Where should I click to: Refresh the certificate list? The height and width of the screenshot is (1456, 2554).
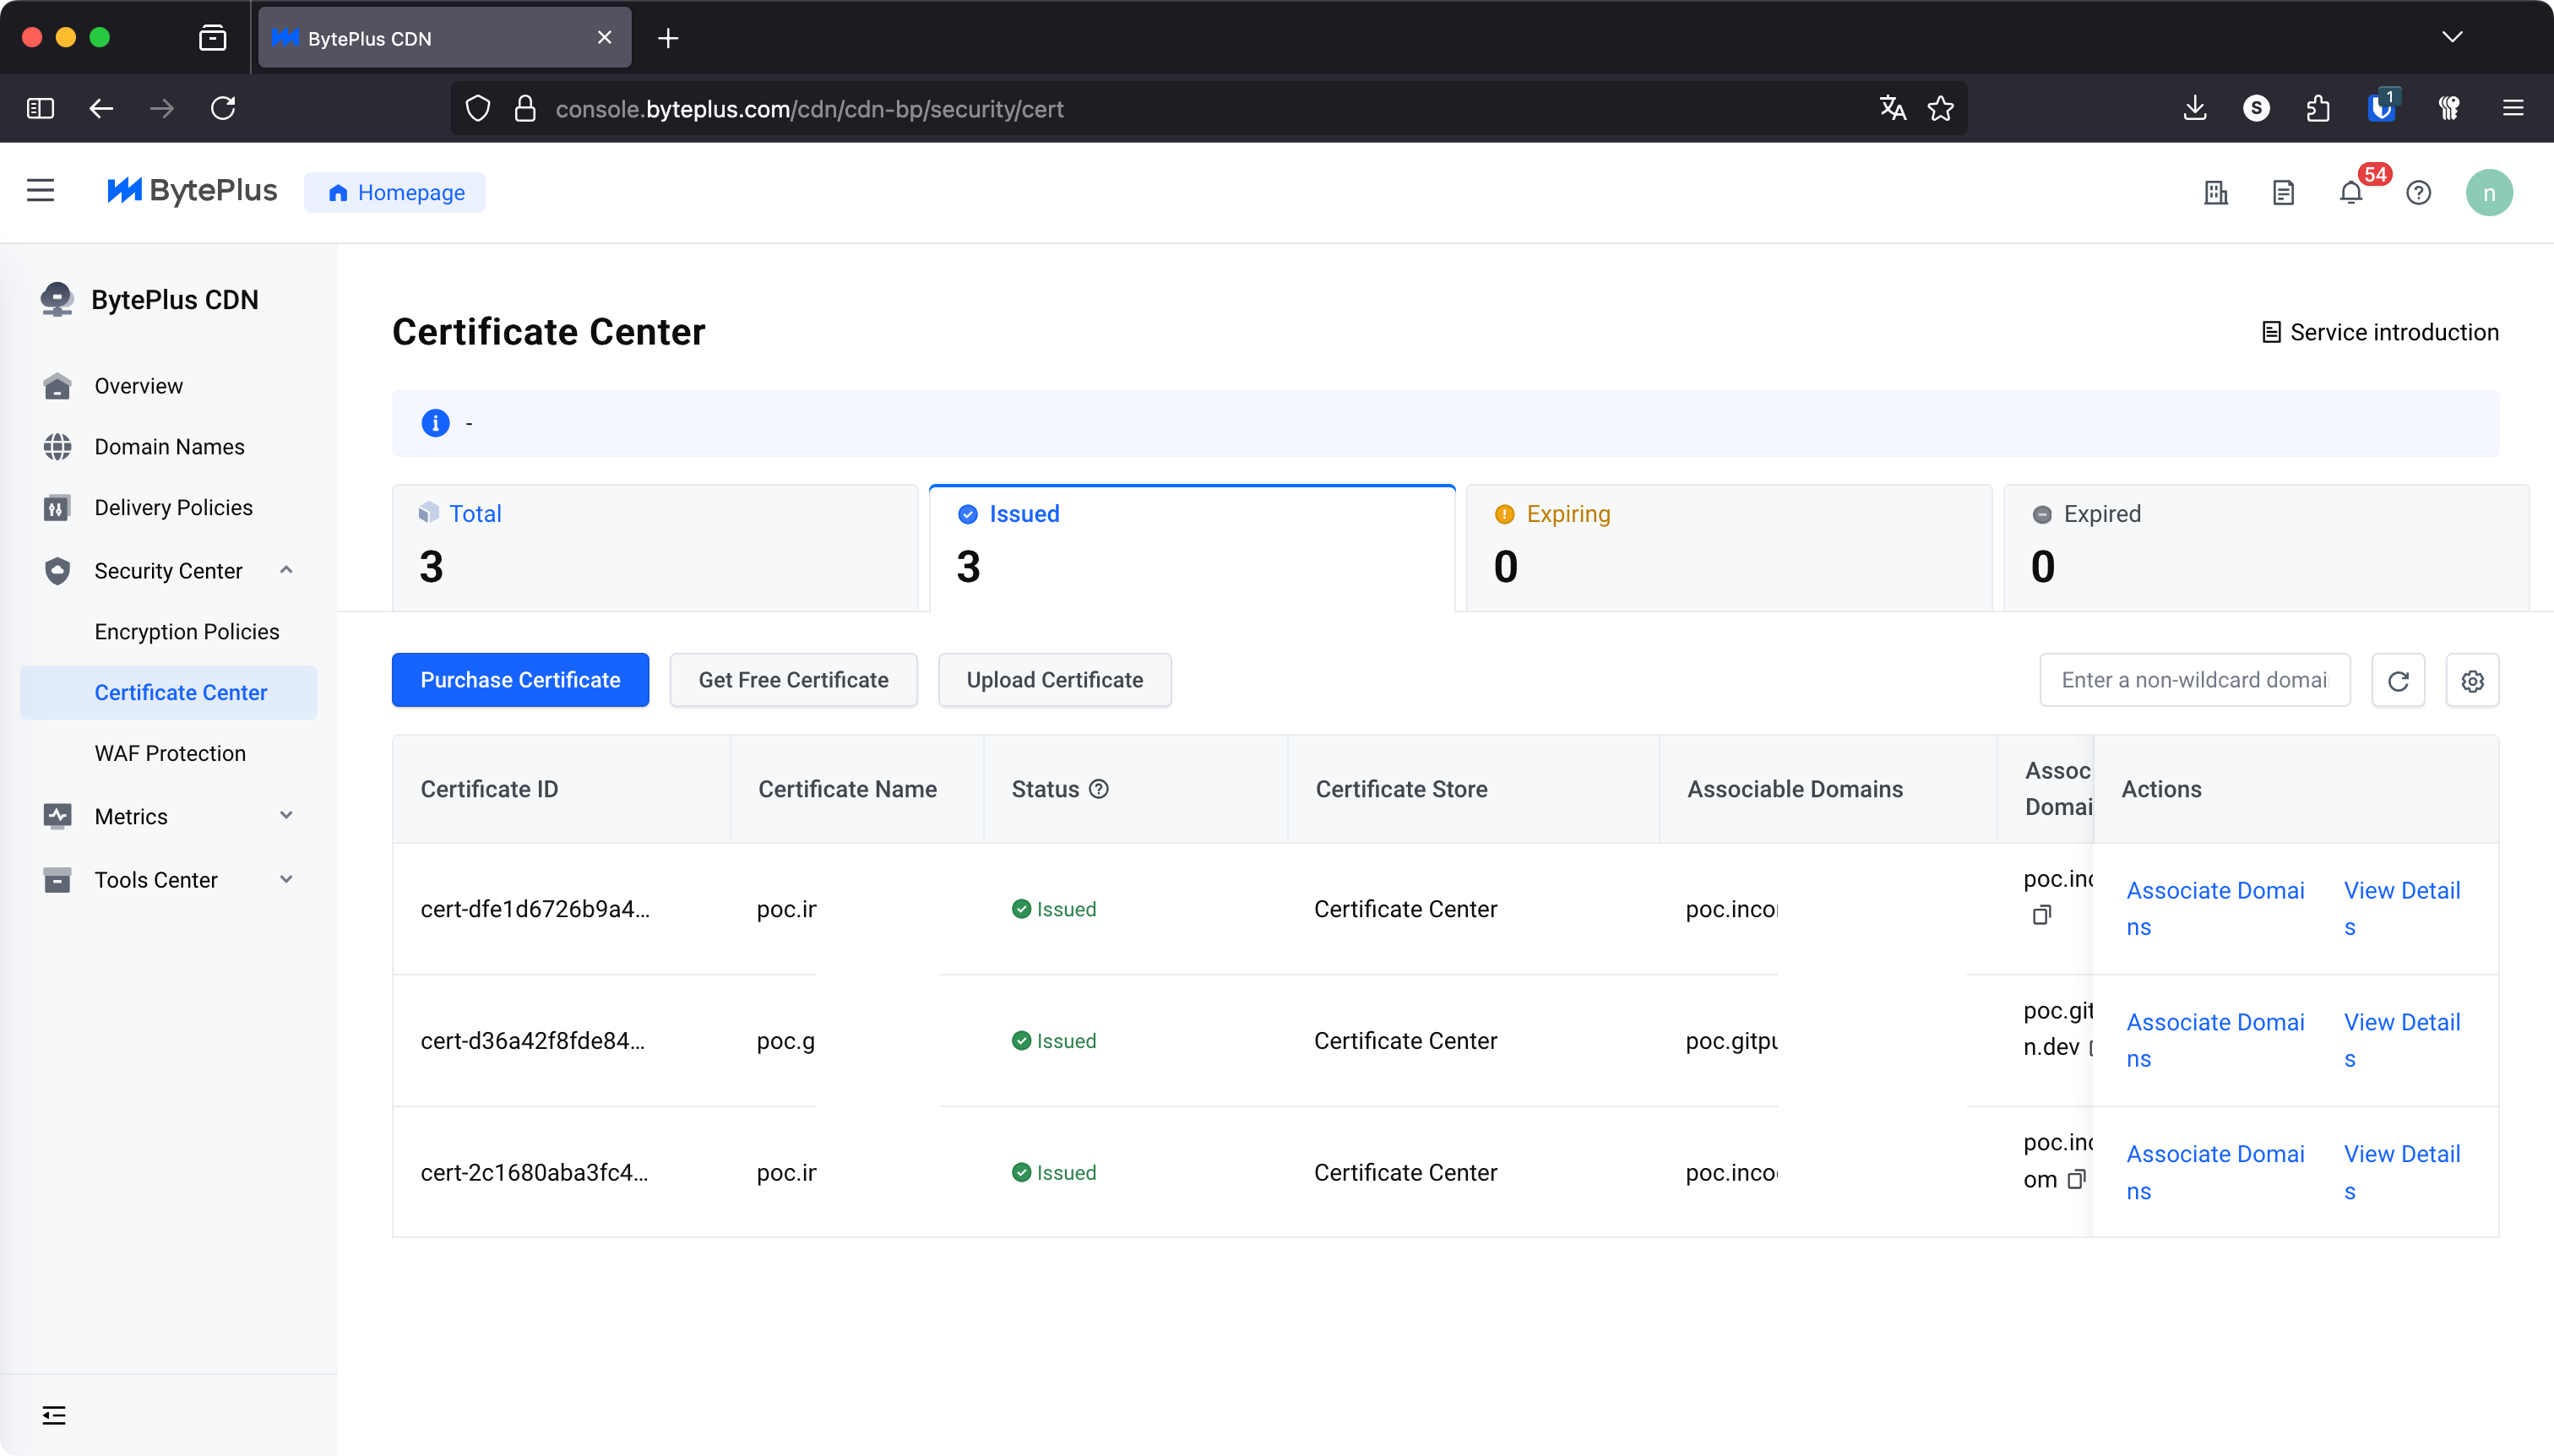2398,681
